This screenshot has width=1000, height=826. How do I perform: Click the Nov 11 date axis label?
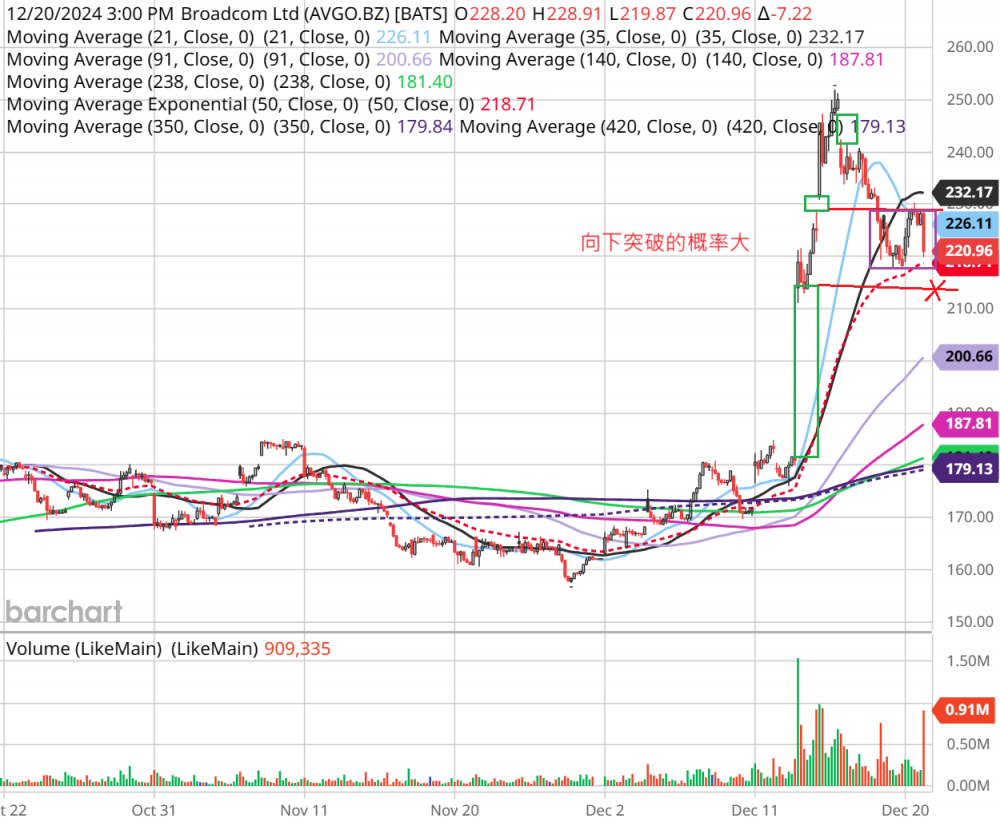tap(304, 810)
